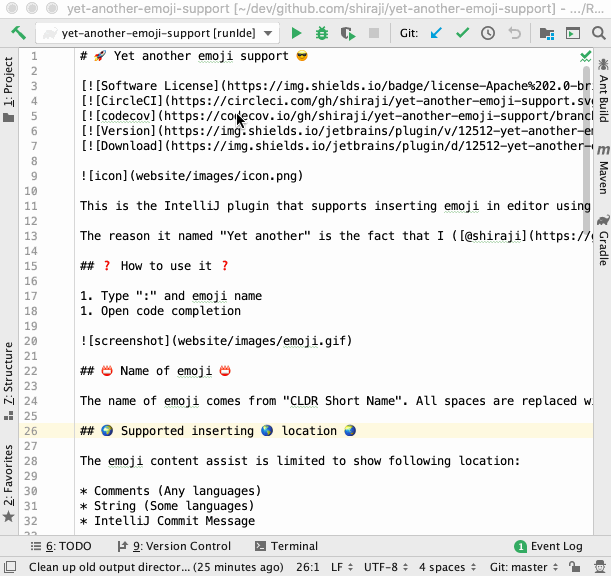The height and width of the screenshot is (576, 611).
Task: Open the Git: master branch menu
Action: click(524, 567)
